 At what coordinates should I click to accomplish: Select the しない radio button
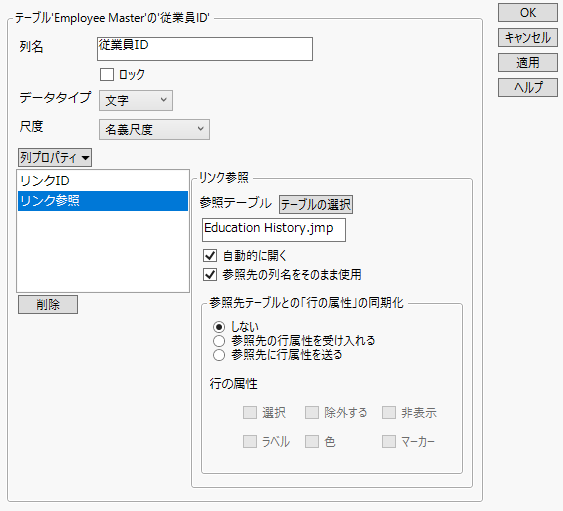[x=219, y=327]
